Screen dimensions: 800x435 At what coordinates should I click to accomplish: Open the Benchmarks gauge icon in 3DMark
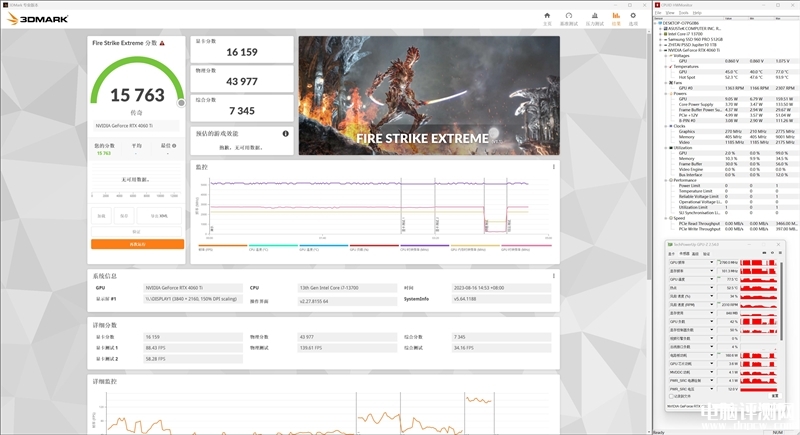click(x=570, y=17)
